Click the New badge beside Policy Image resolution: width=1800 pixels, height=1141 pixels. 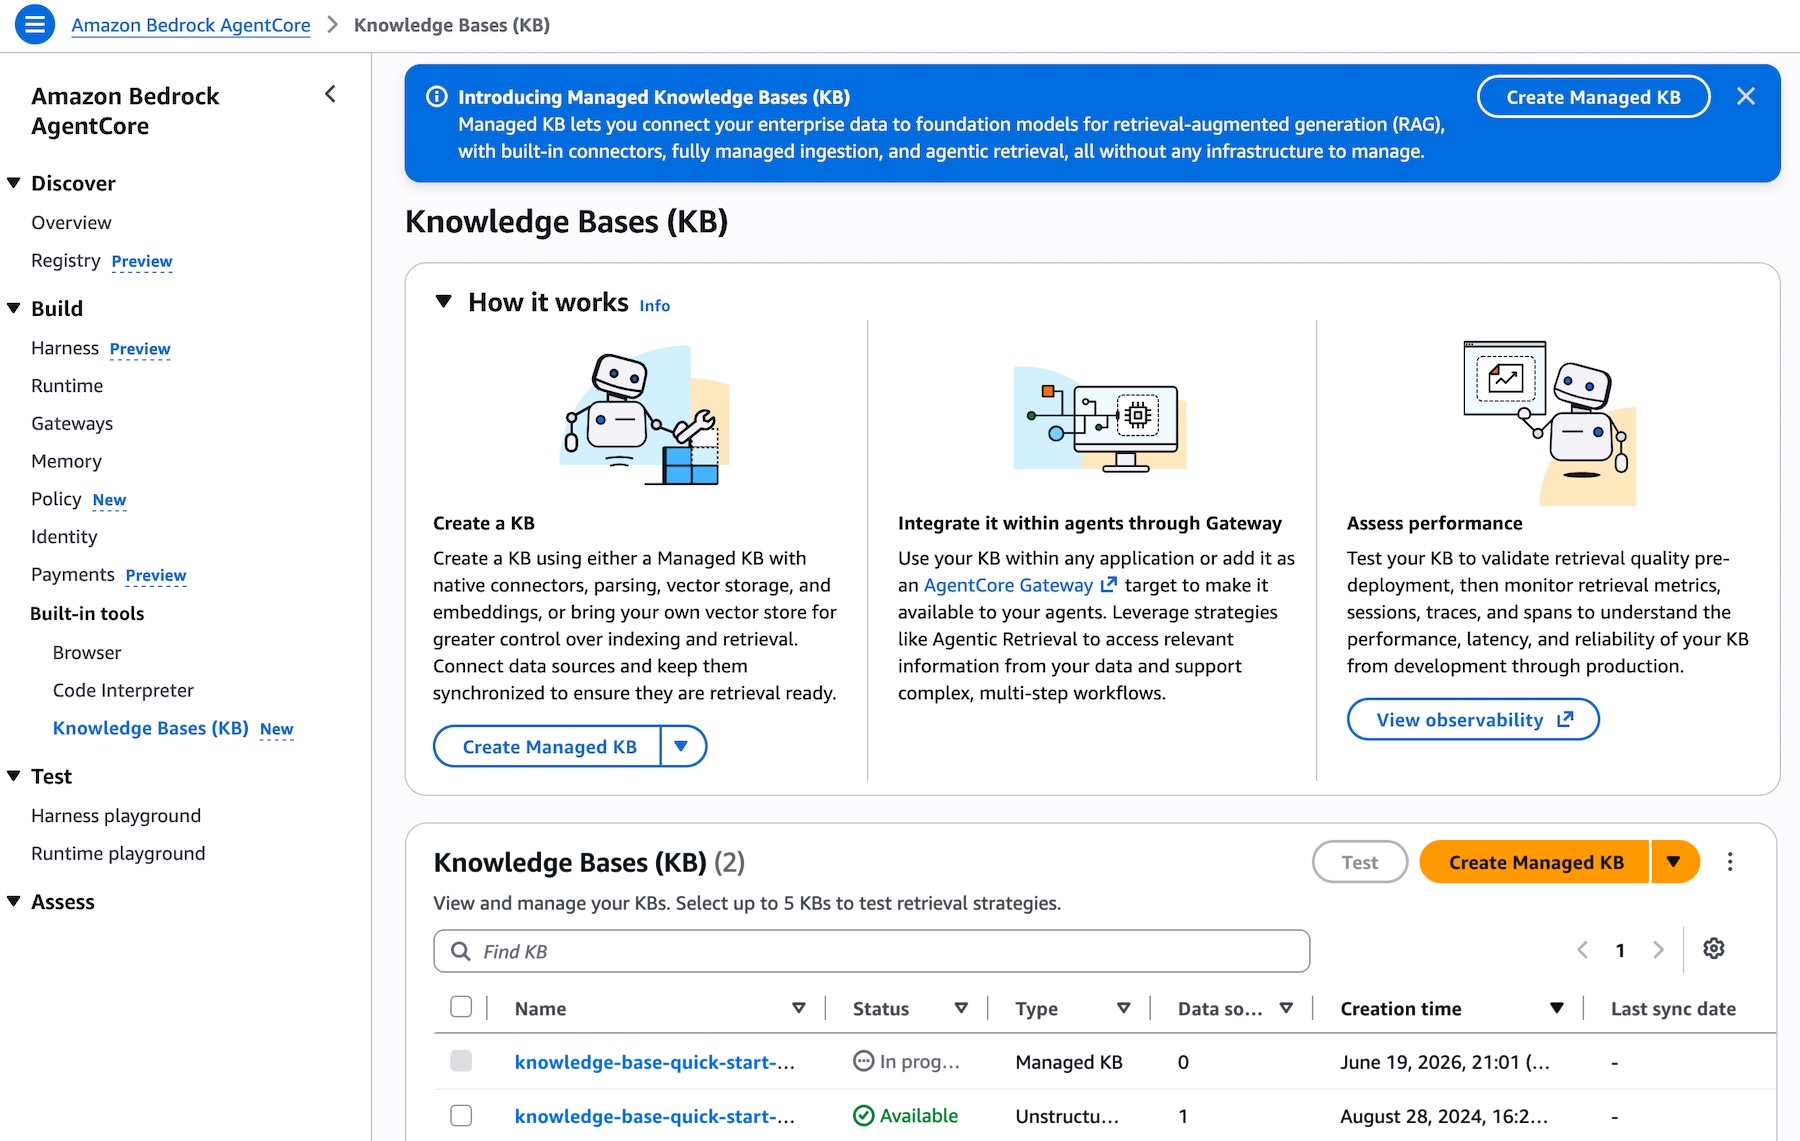(x=109, y=500)
